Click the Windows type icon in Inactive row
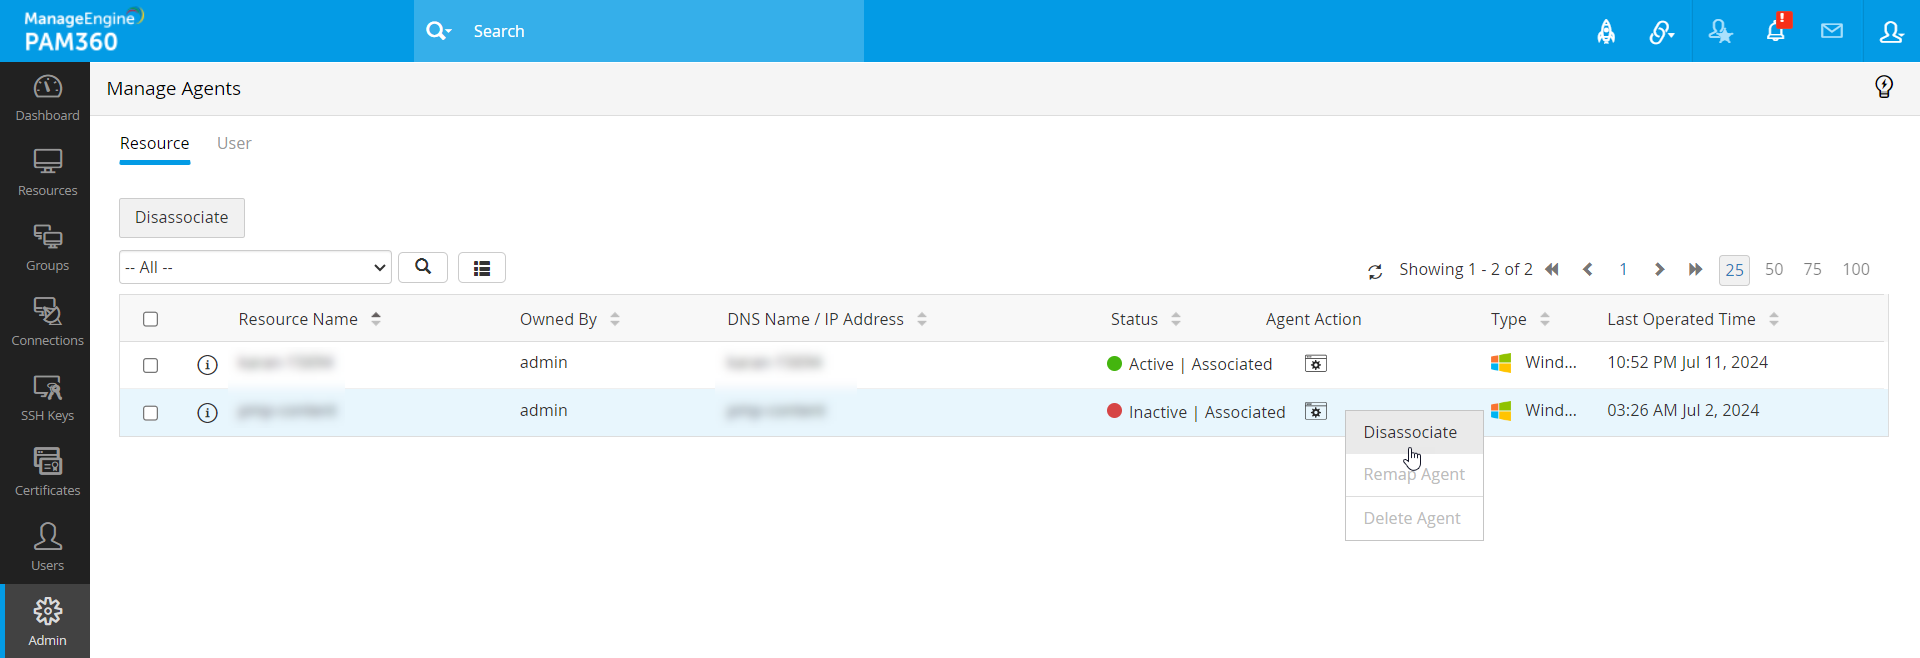This screenshot has width=1920, height=658. [x=1501, y=411]
